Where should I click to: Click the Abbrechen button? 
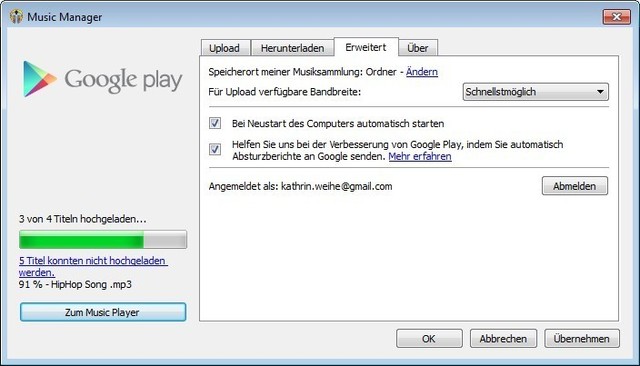(x=503, y=339)
